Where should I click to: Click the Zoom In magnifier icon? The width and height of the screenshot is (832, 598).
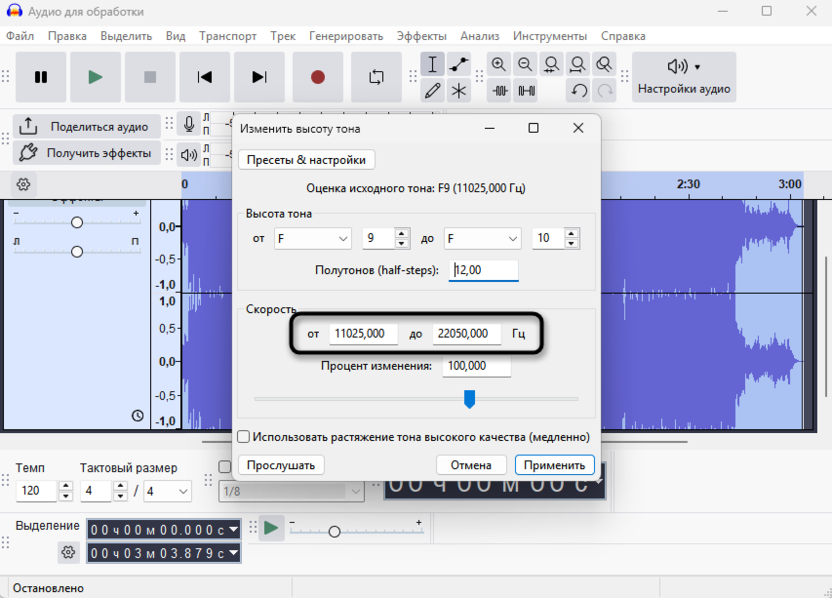click(499, 65)
